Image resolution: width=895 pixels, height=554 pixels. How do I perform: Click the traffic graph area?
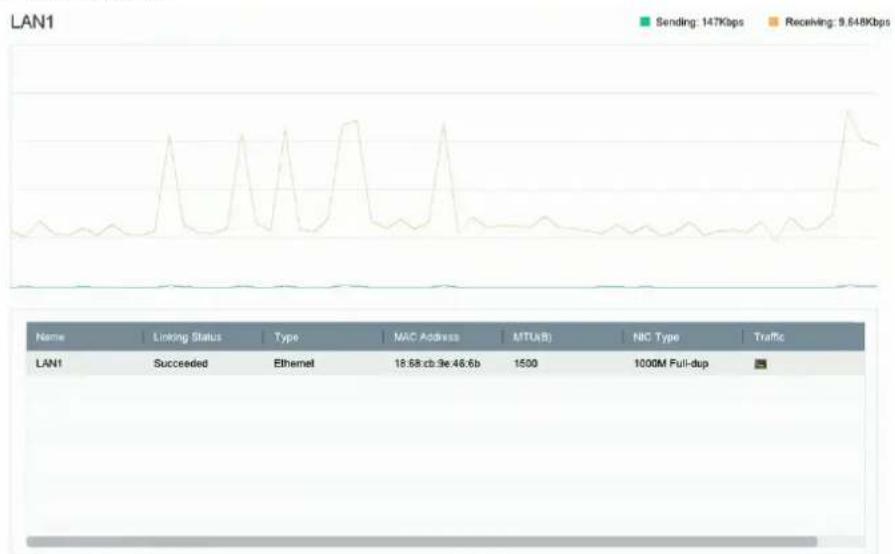[444, 167]
